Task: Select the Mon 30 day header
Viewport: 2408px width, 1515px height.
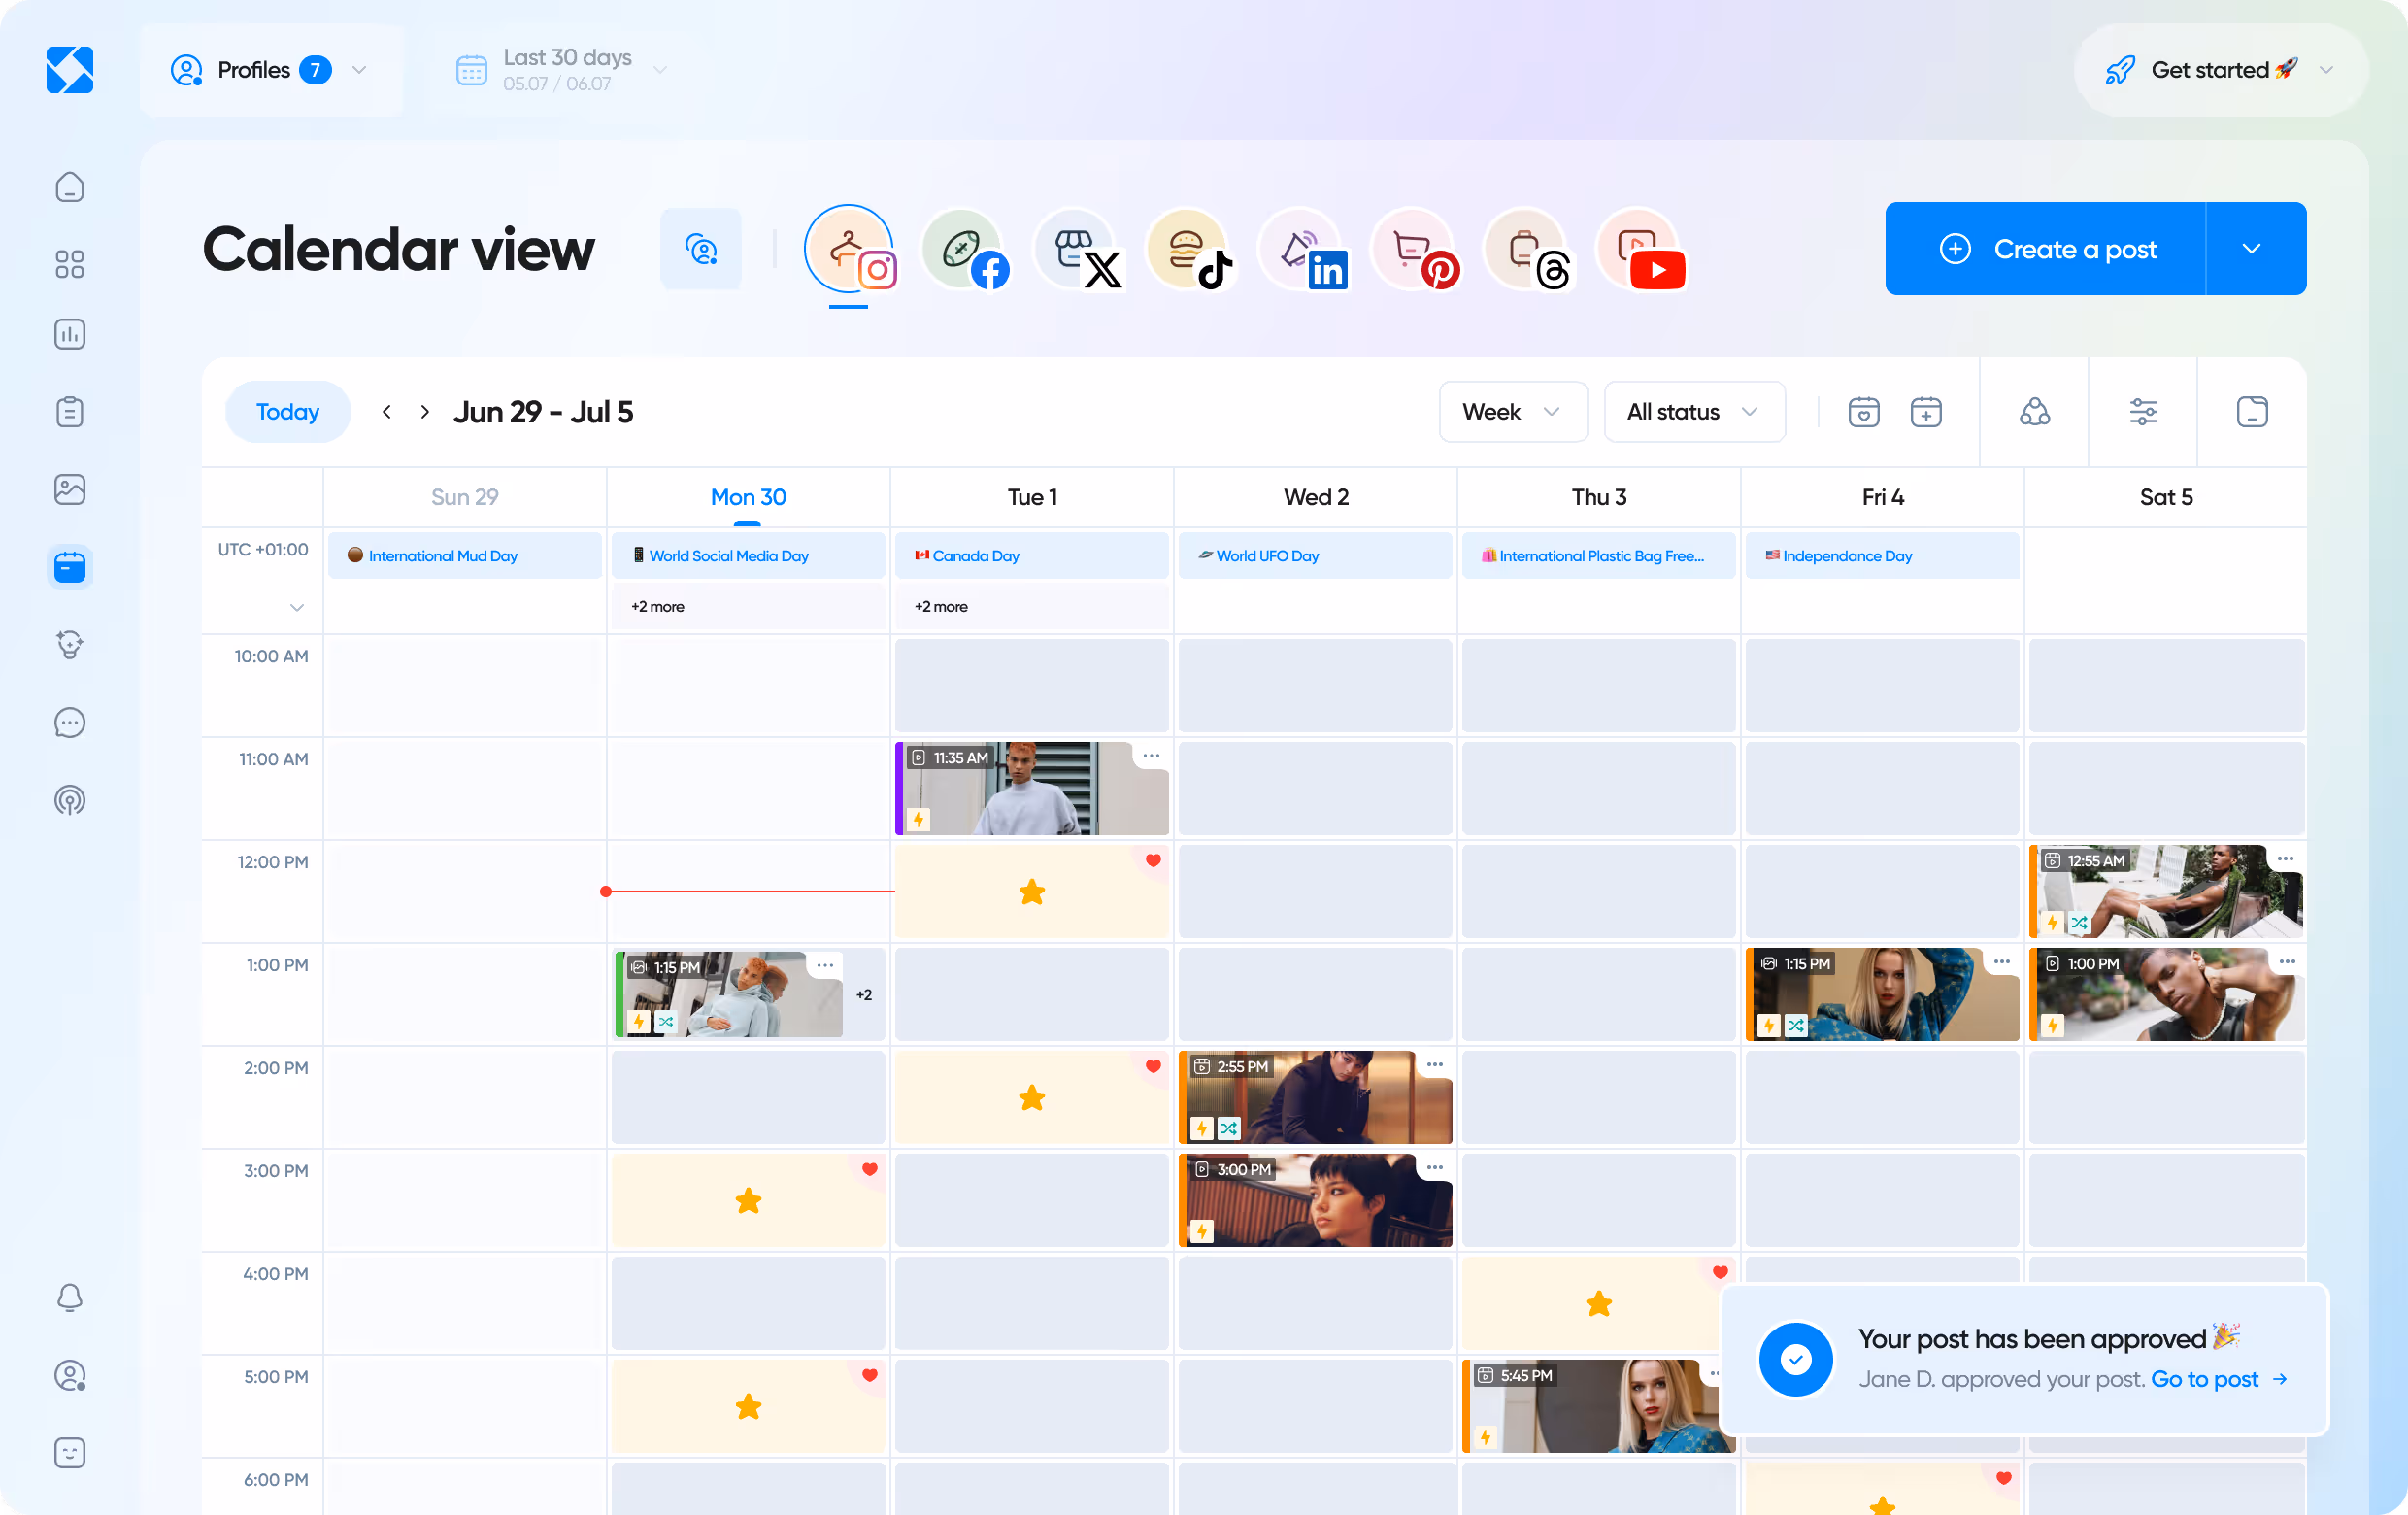Action: click(x=747, y=496)
